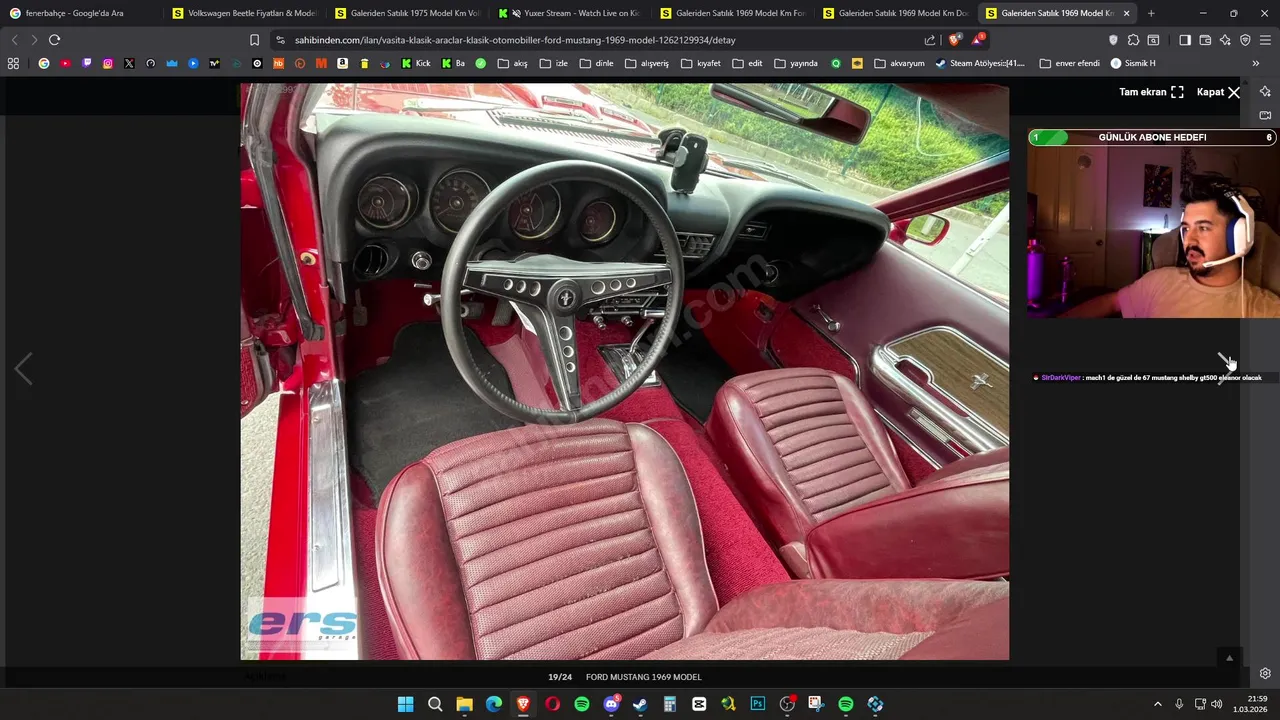Toggle the browser sidebar panel
The width and height of the screenshot is (1280, 720).
[1185, 40]
